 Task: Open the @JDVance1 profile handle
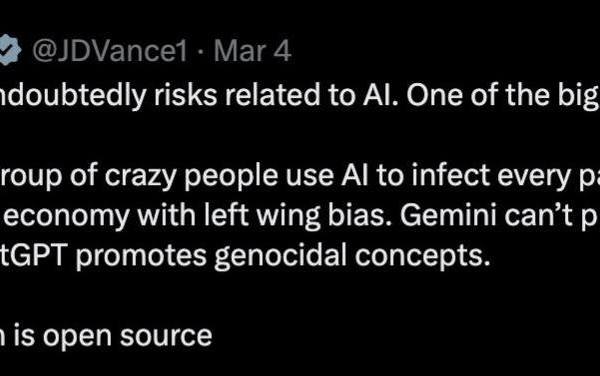110,50
